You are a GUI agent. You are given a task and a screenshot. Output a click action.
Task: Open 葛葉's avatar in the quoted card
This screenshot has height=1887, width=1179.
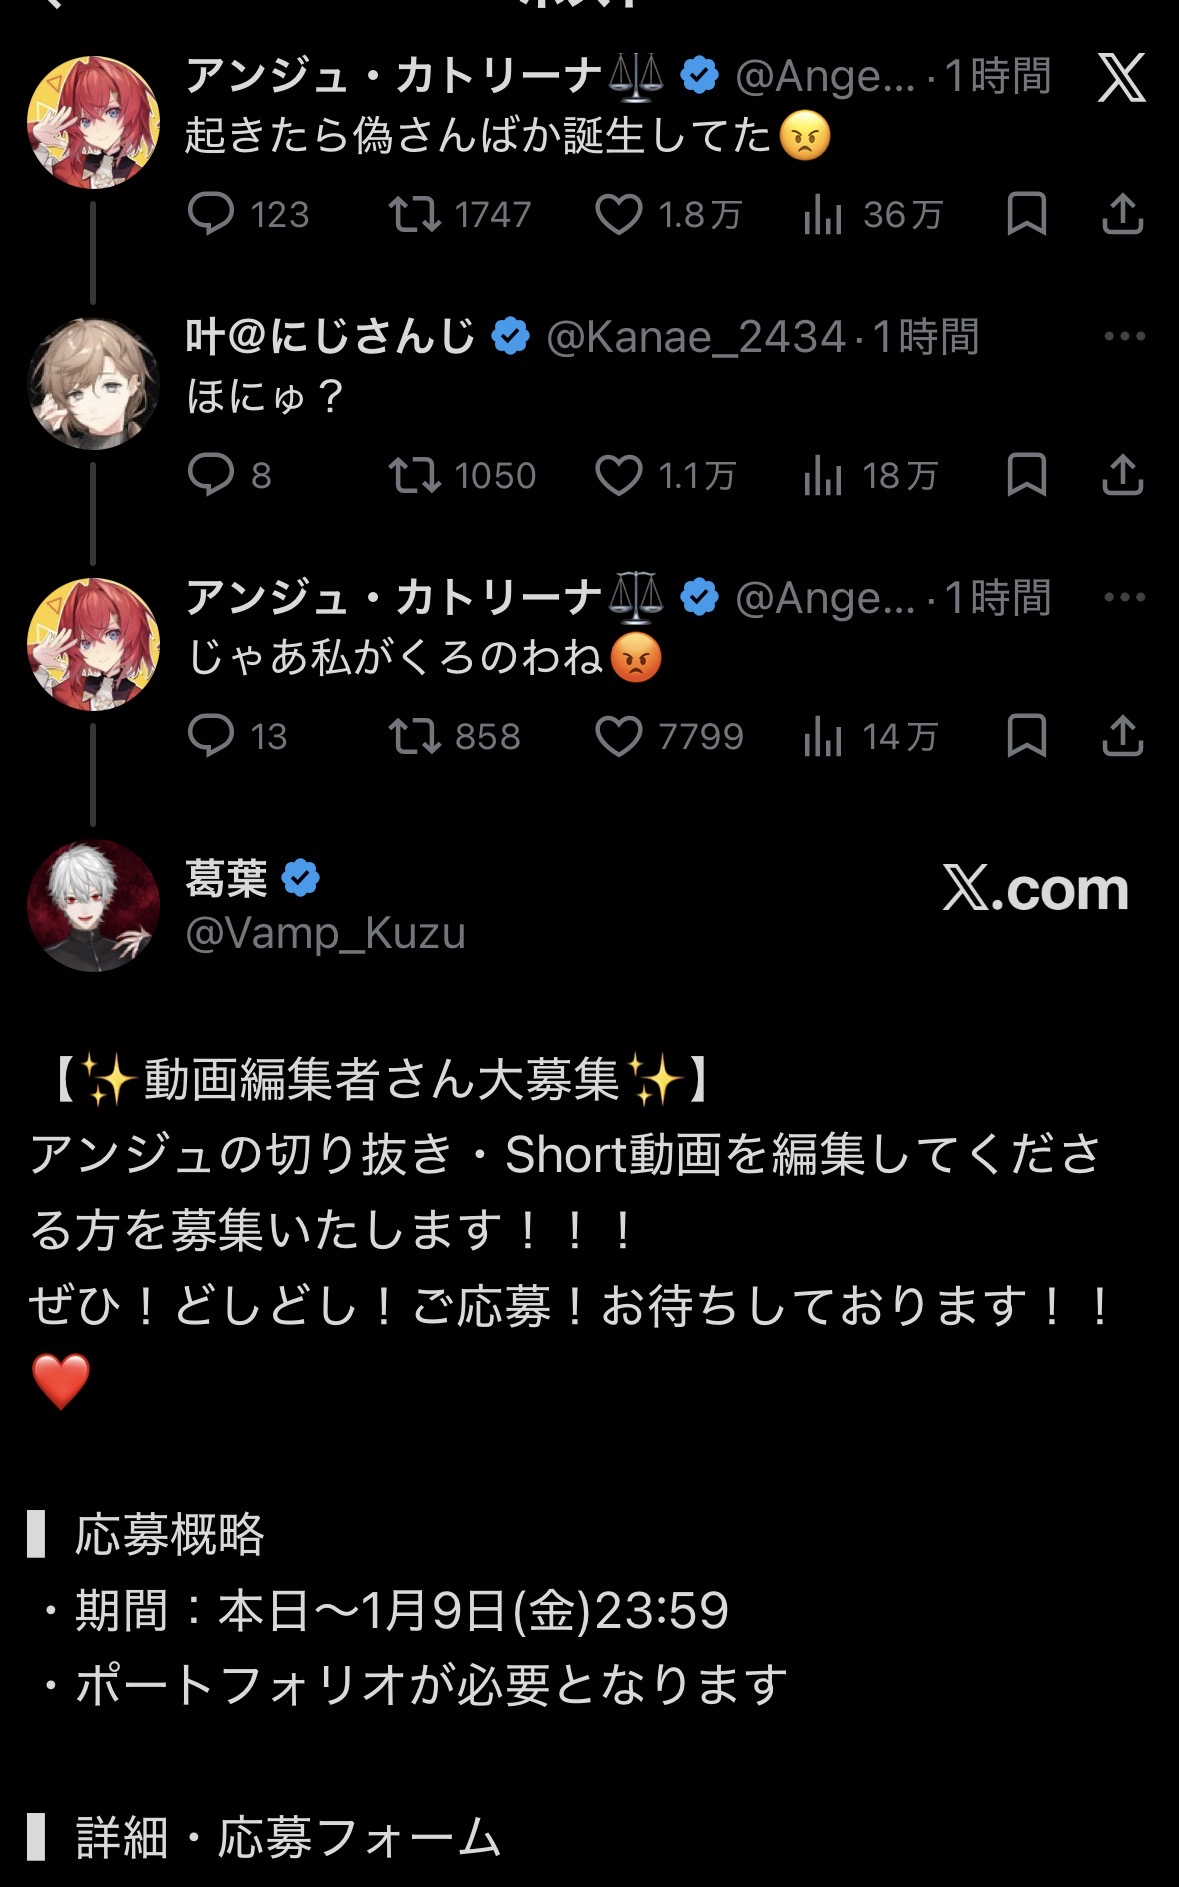click(x=93, y=905)
